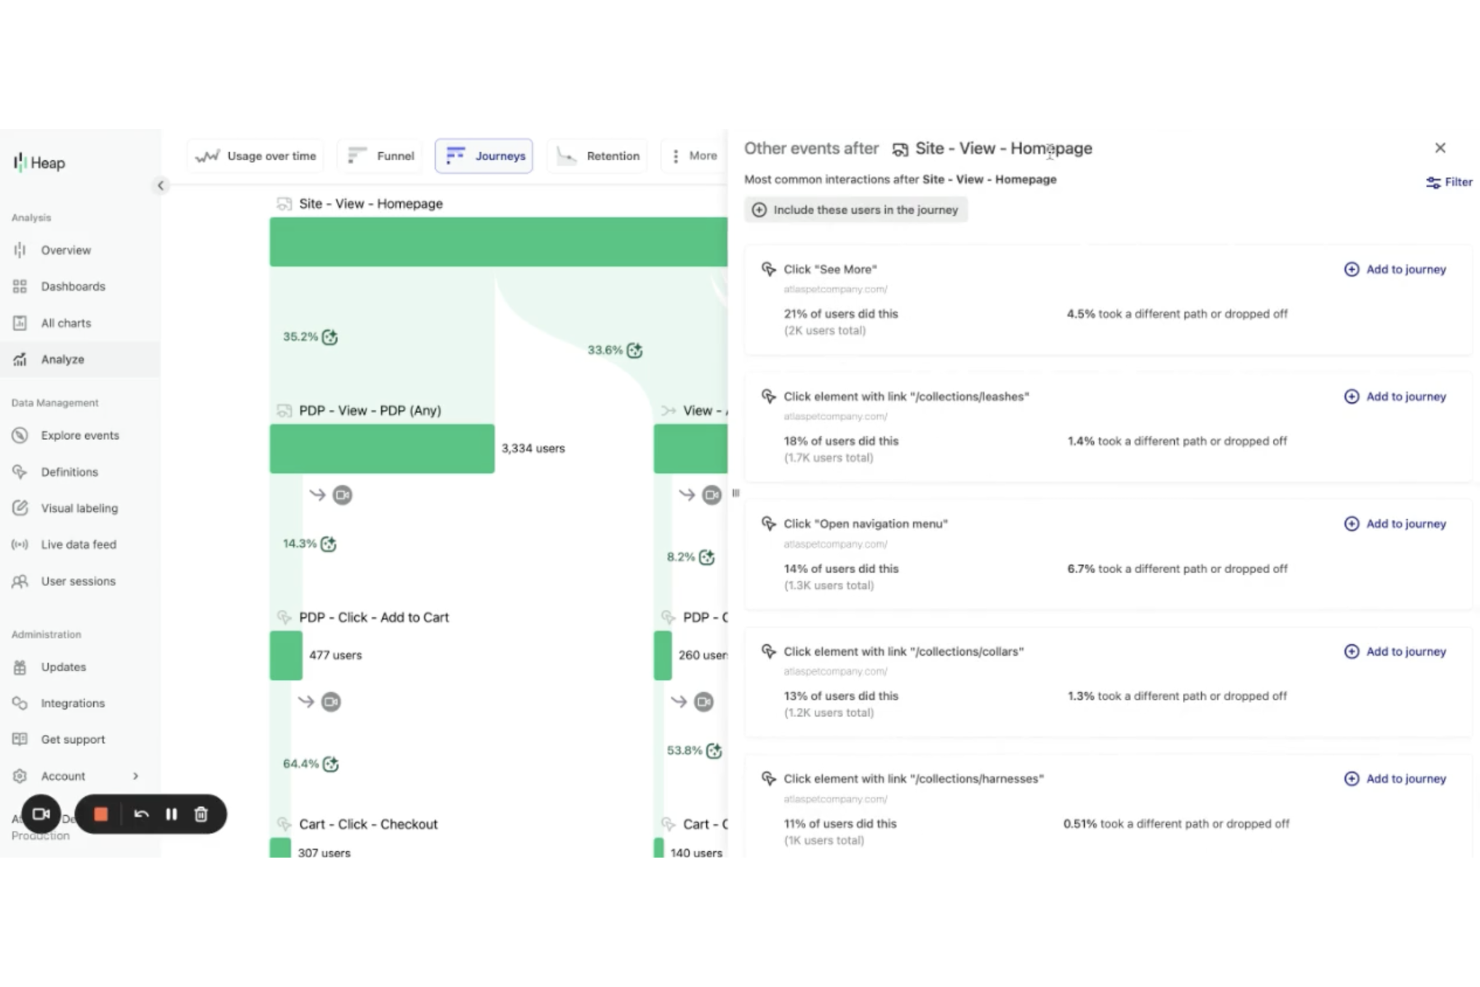The image size is (1480, 987).
Task: Click the PDP - View - PDP (Any) bar
Action: tap(382, 449)
